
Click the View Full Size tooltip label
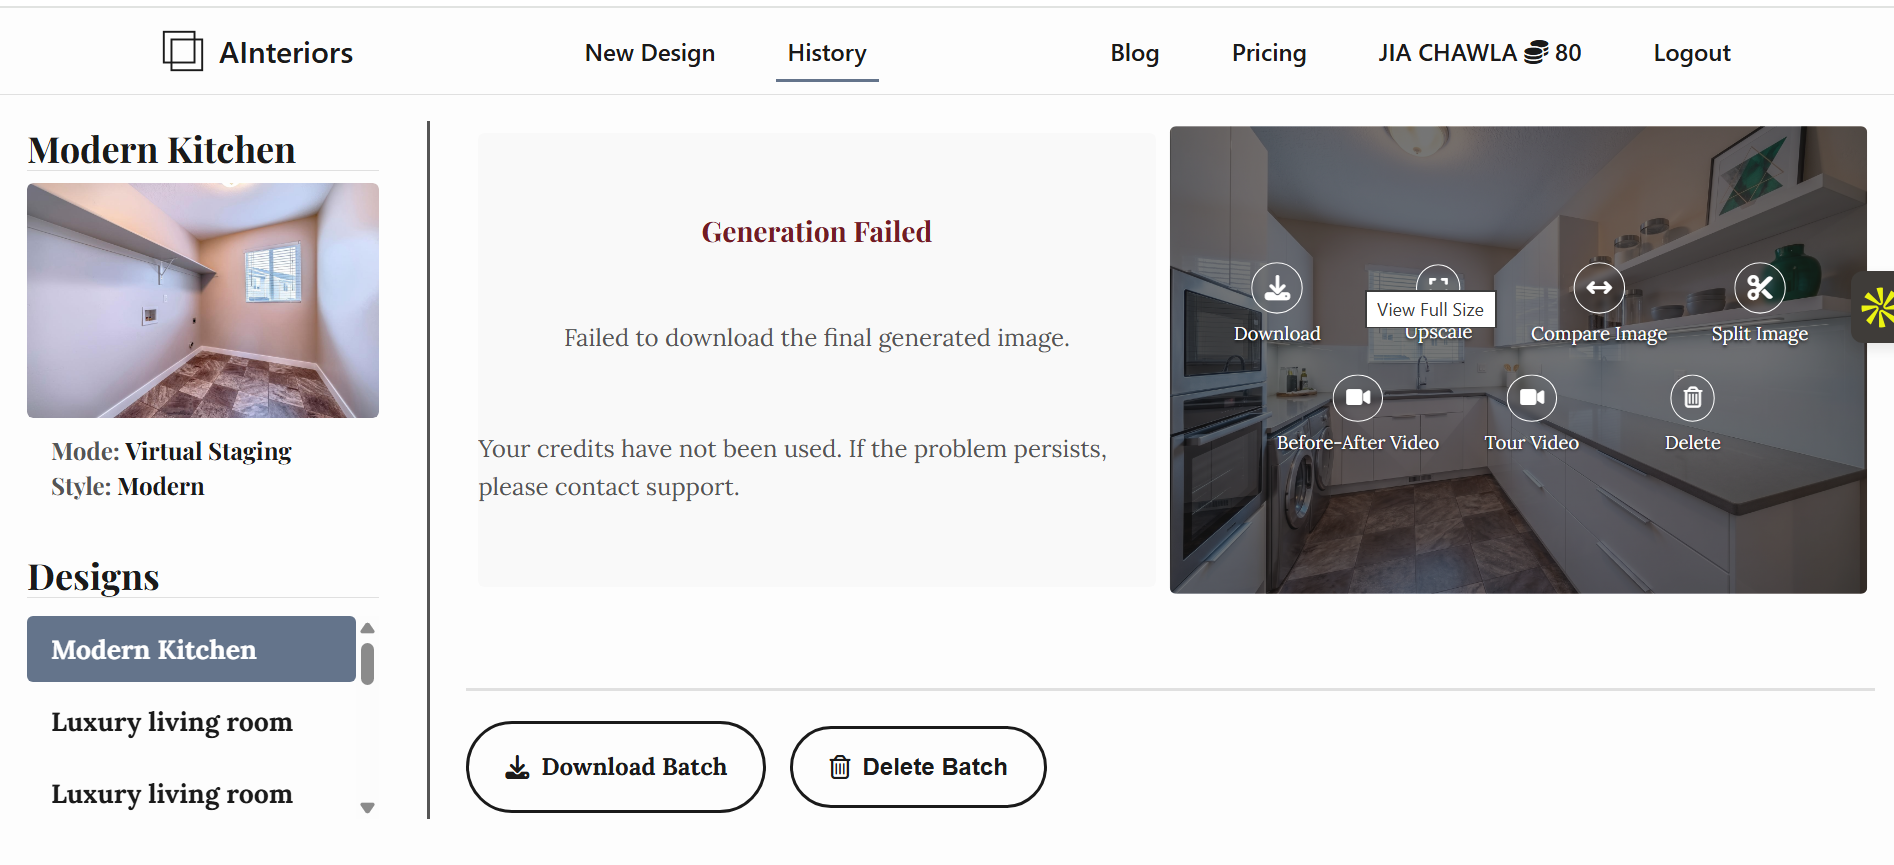1430,310
